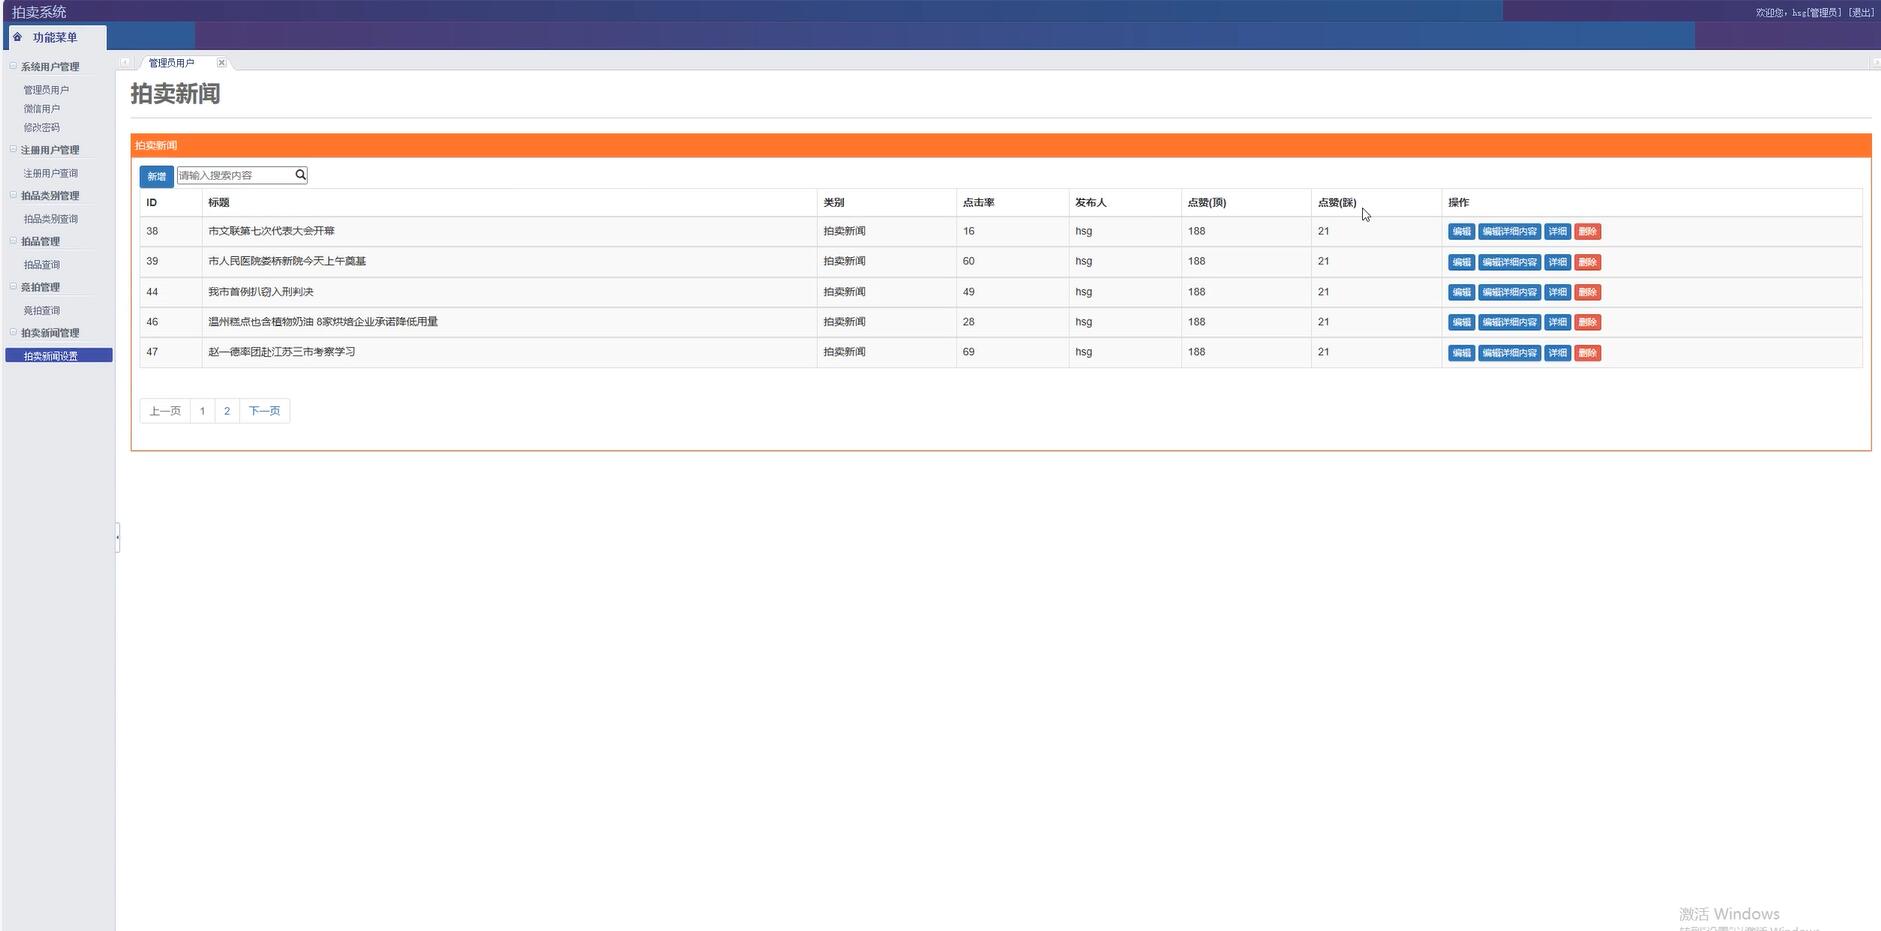Open 拍品类别查询 in the sidebar
Viewport: 1881px width, 931px height.
pos(51,219)
